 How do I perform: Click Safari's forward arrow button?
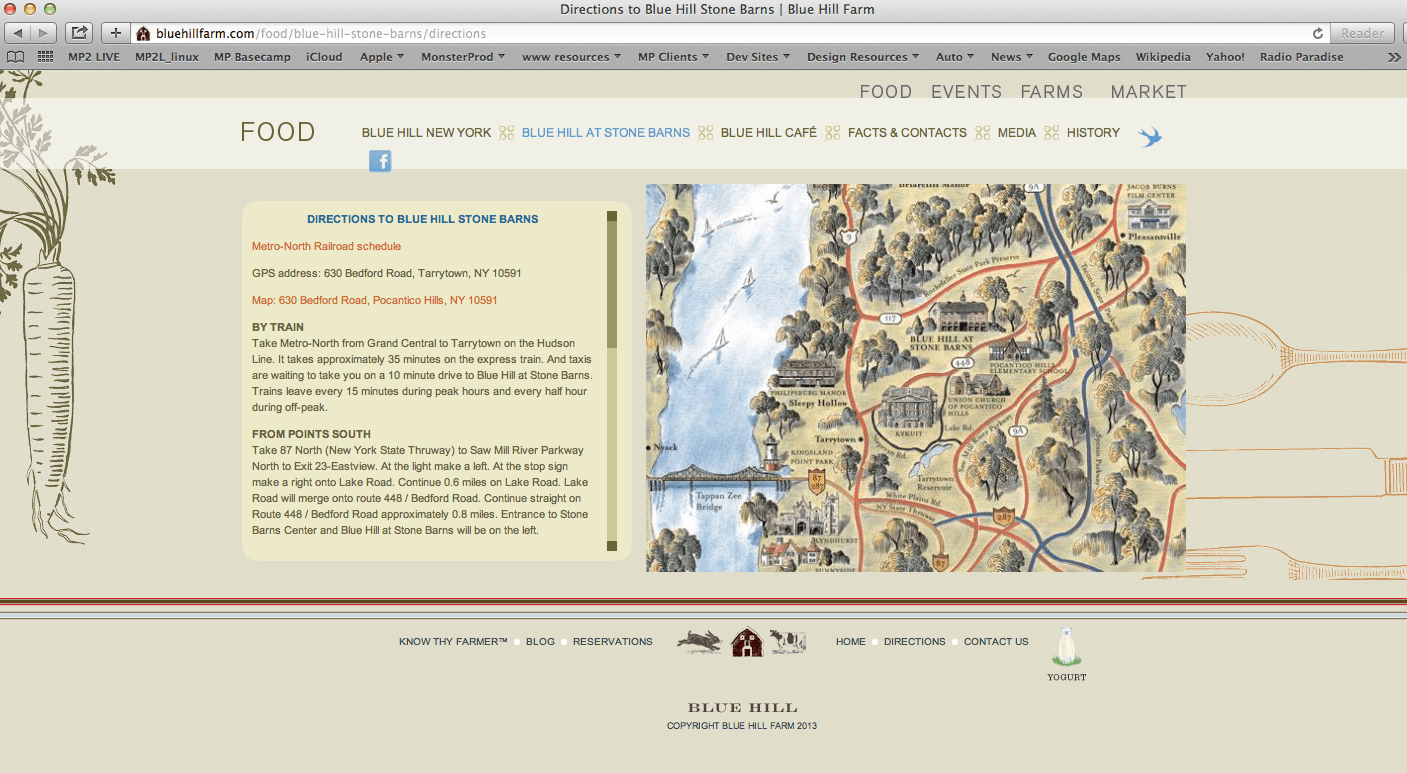pos(44,33)
